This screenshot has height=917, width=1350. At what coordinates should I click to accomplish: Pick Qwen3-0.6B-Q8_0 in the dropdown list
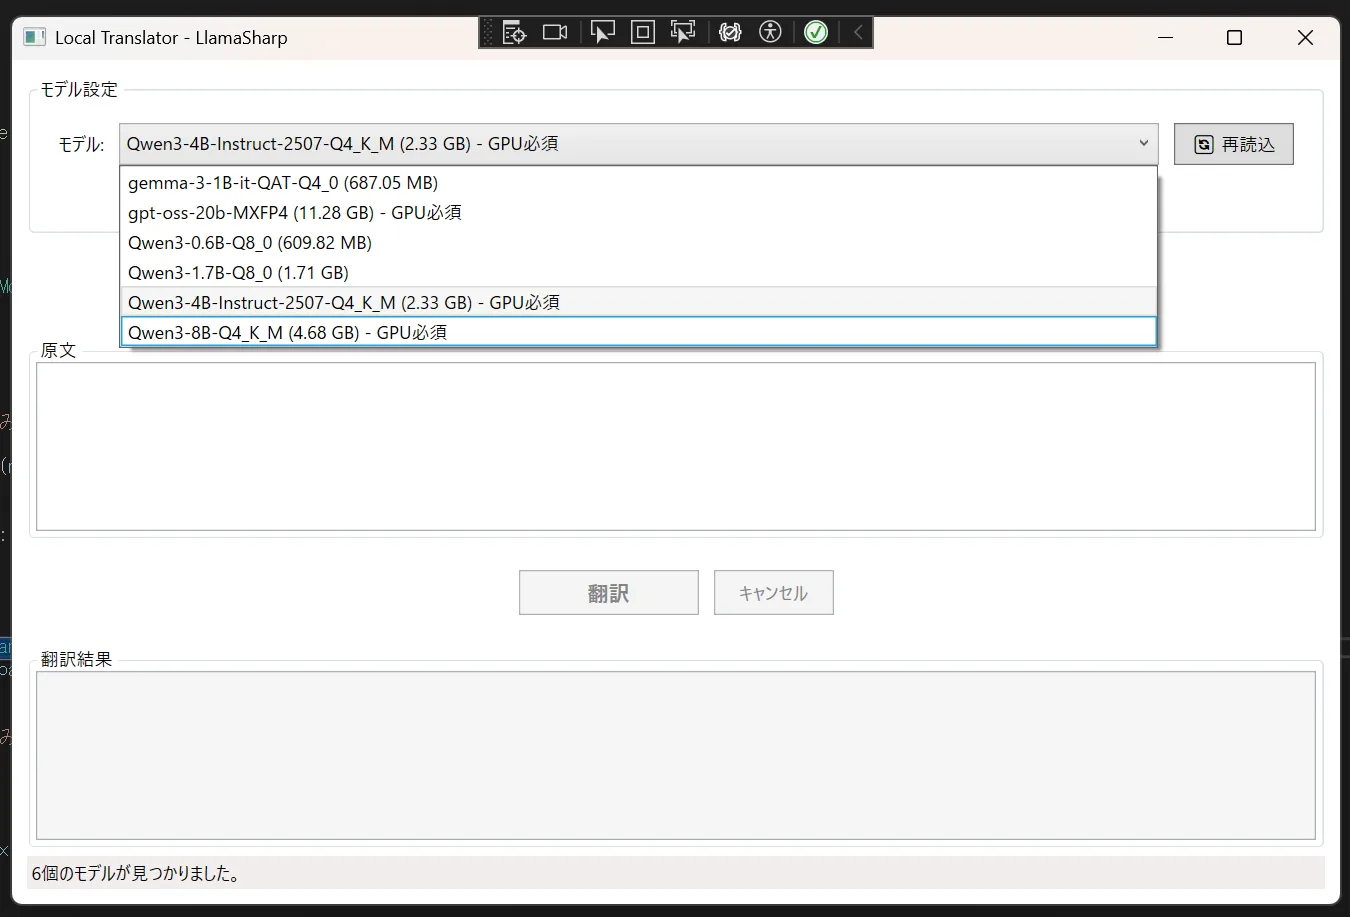pos(250,243)
